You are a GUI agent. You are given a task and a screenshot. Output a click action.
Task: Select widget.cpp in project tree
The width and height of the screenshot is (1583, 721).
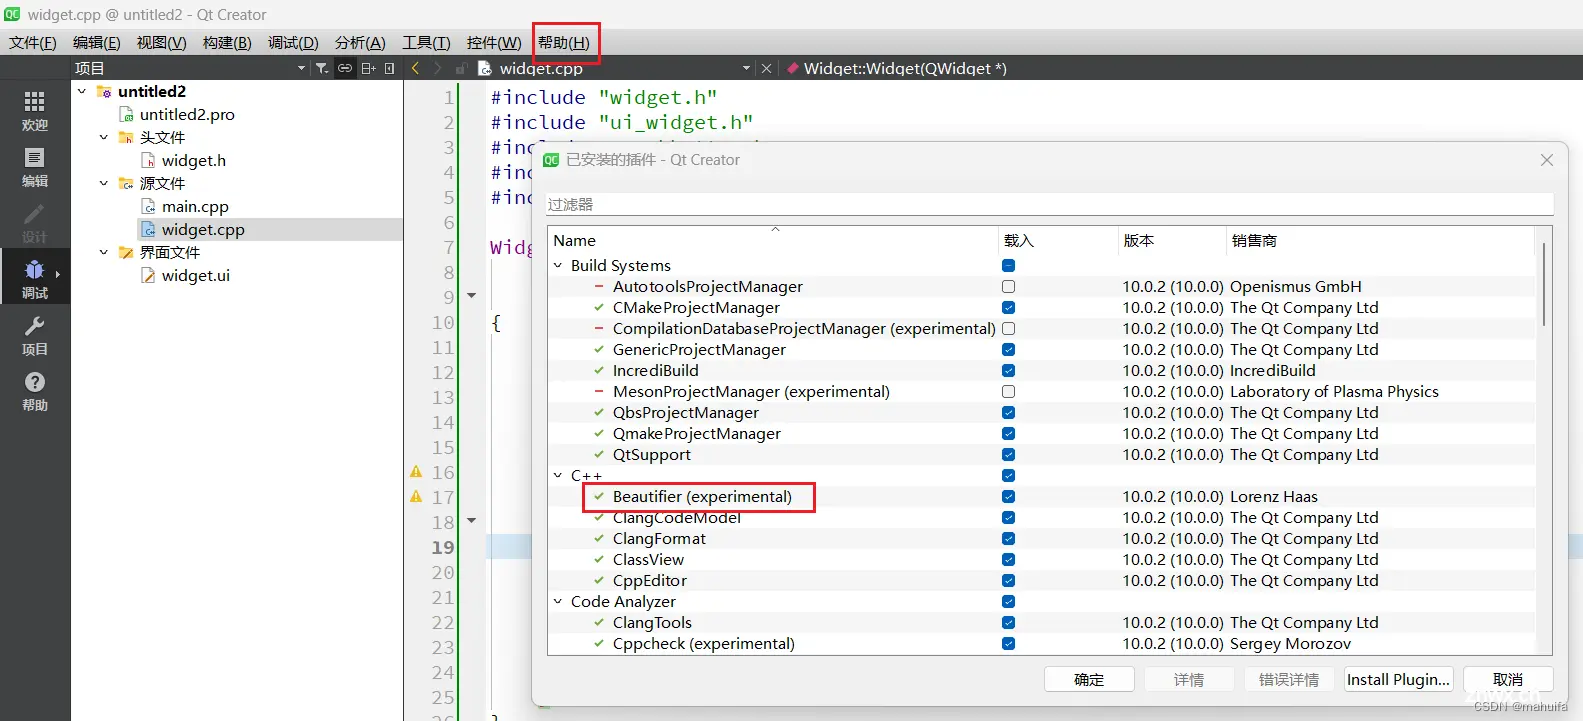(203, 229)
